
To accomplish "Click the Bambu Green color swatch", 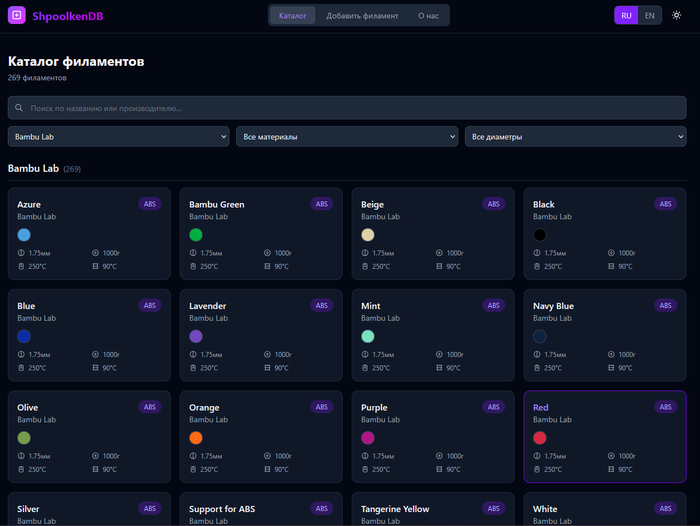I will [196, 235].
